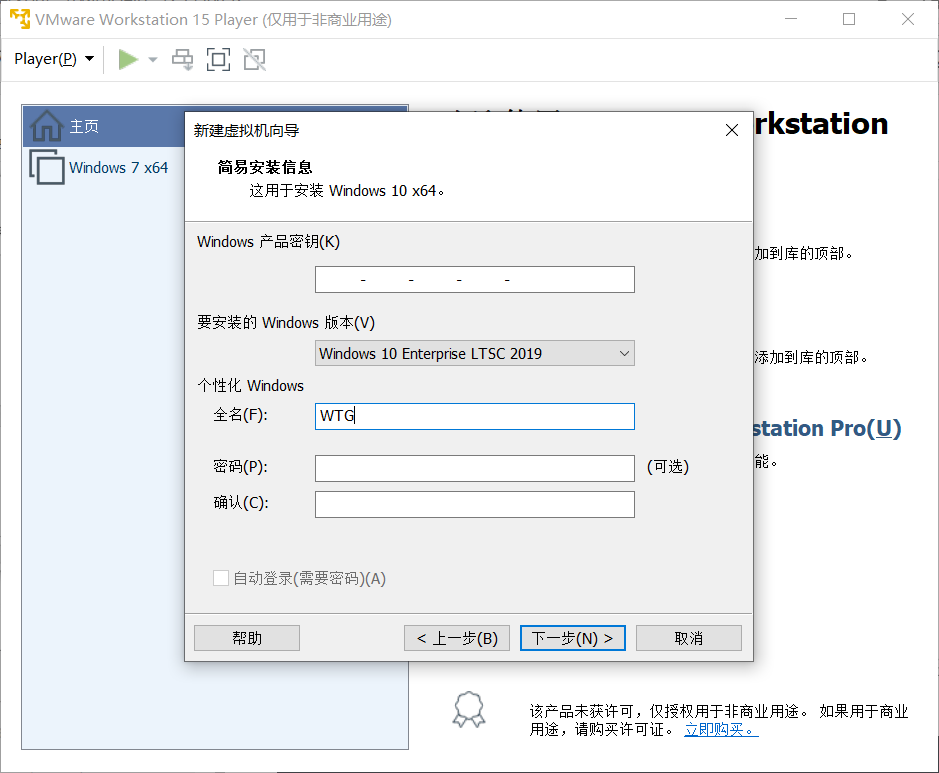Screen dimensions: 939x773
Task: Click the green power-on play icon
Action: click(x=128, y=59)
